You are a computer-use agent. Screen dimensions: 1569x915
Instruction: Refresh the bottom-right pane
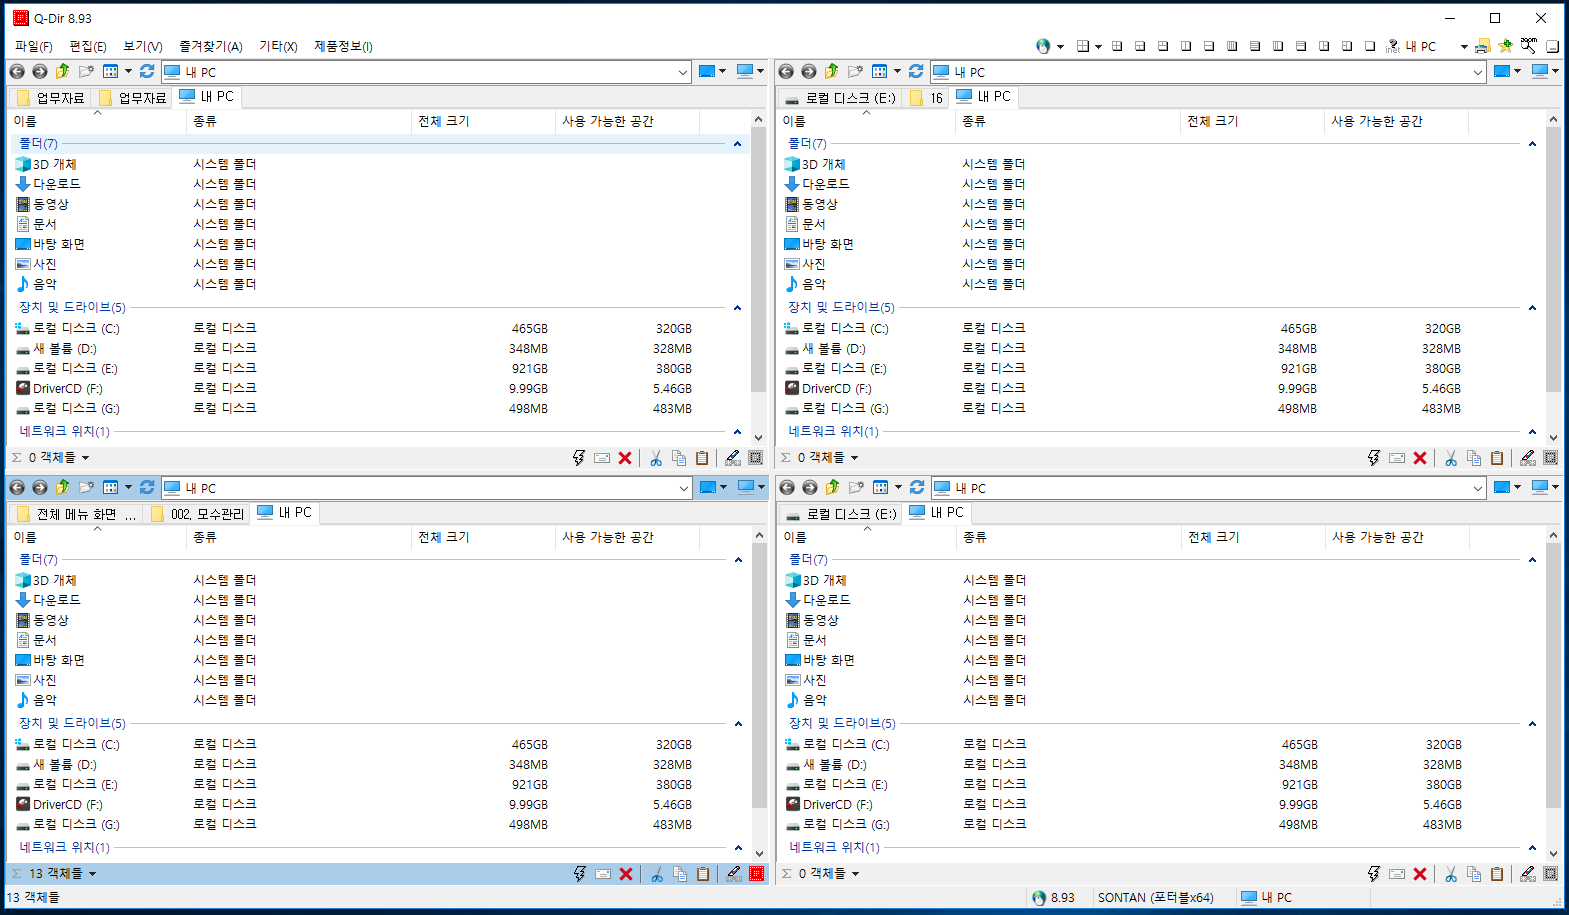point(917,487)
